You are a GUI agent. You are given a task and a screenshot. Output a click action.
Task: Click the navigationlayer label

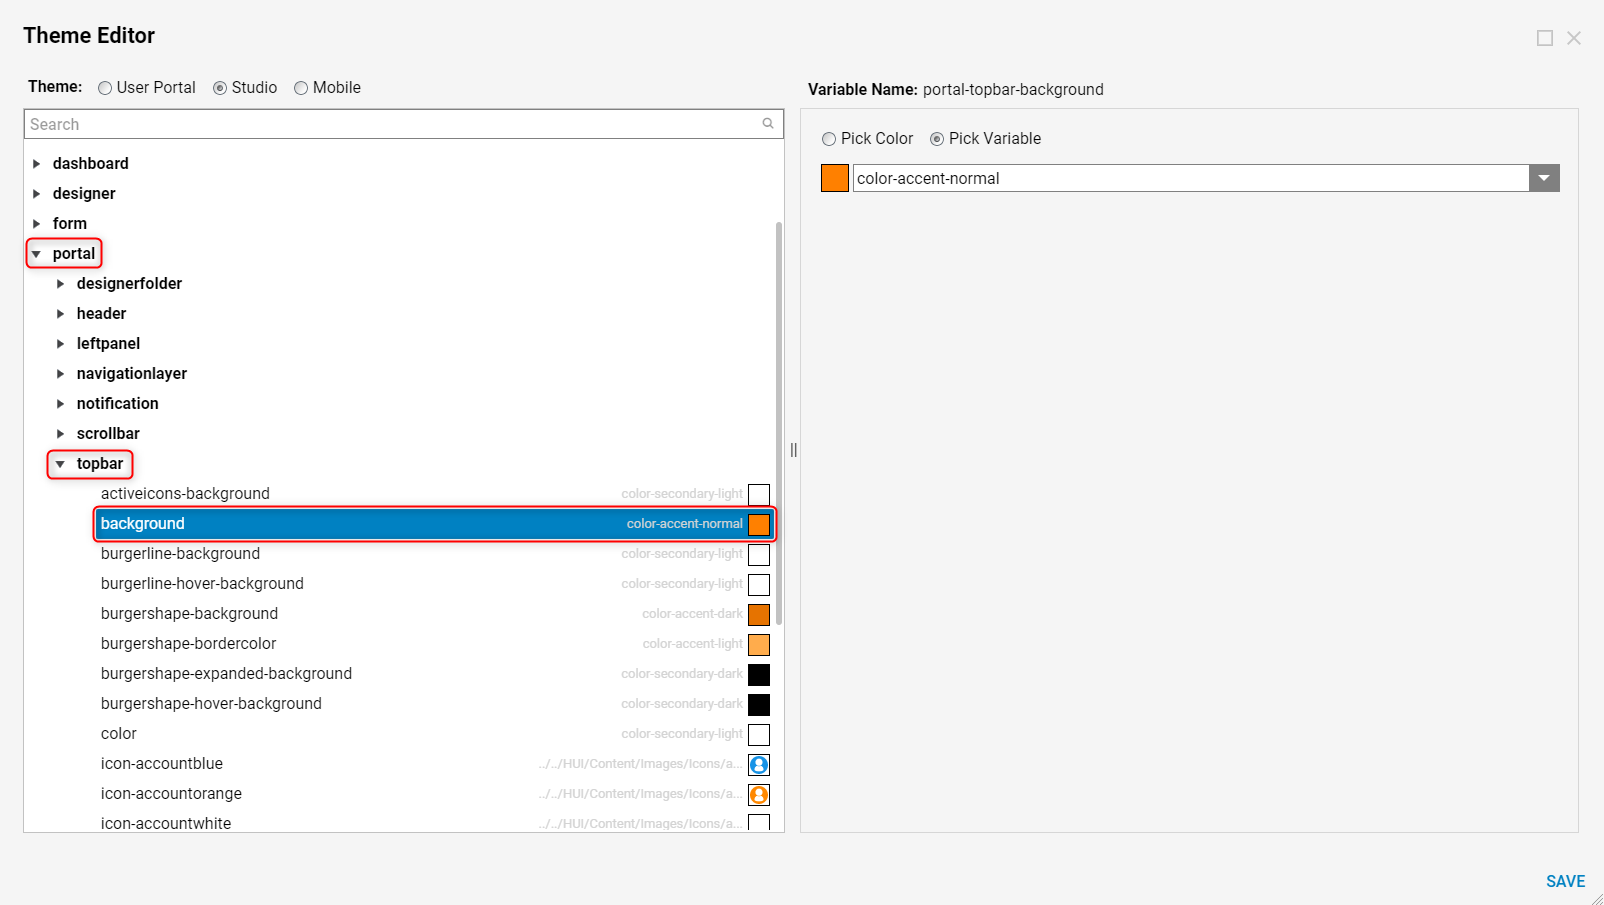click(132, 374)
